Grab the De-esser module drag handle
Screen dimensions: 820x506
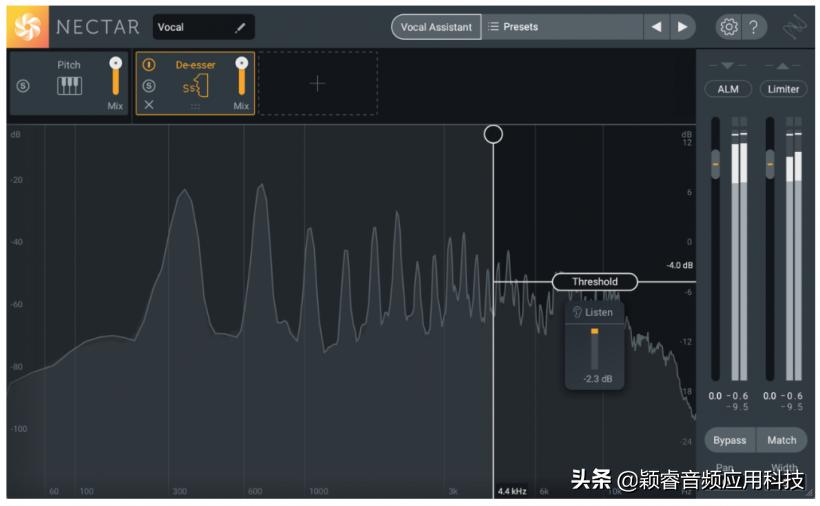tap(195, 107)
